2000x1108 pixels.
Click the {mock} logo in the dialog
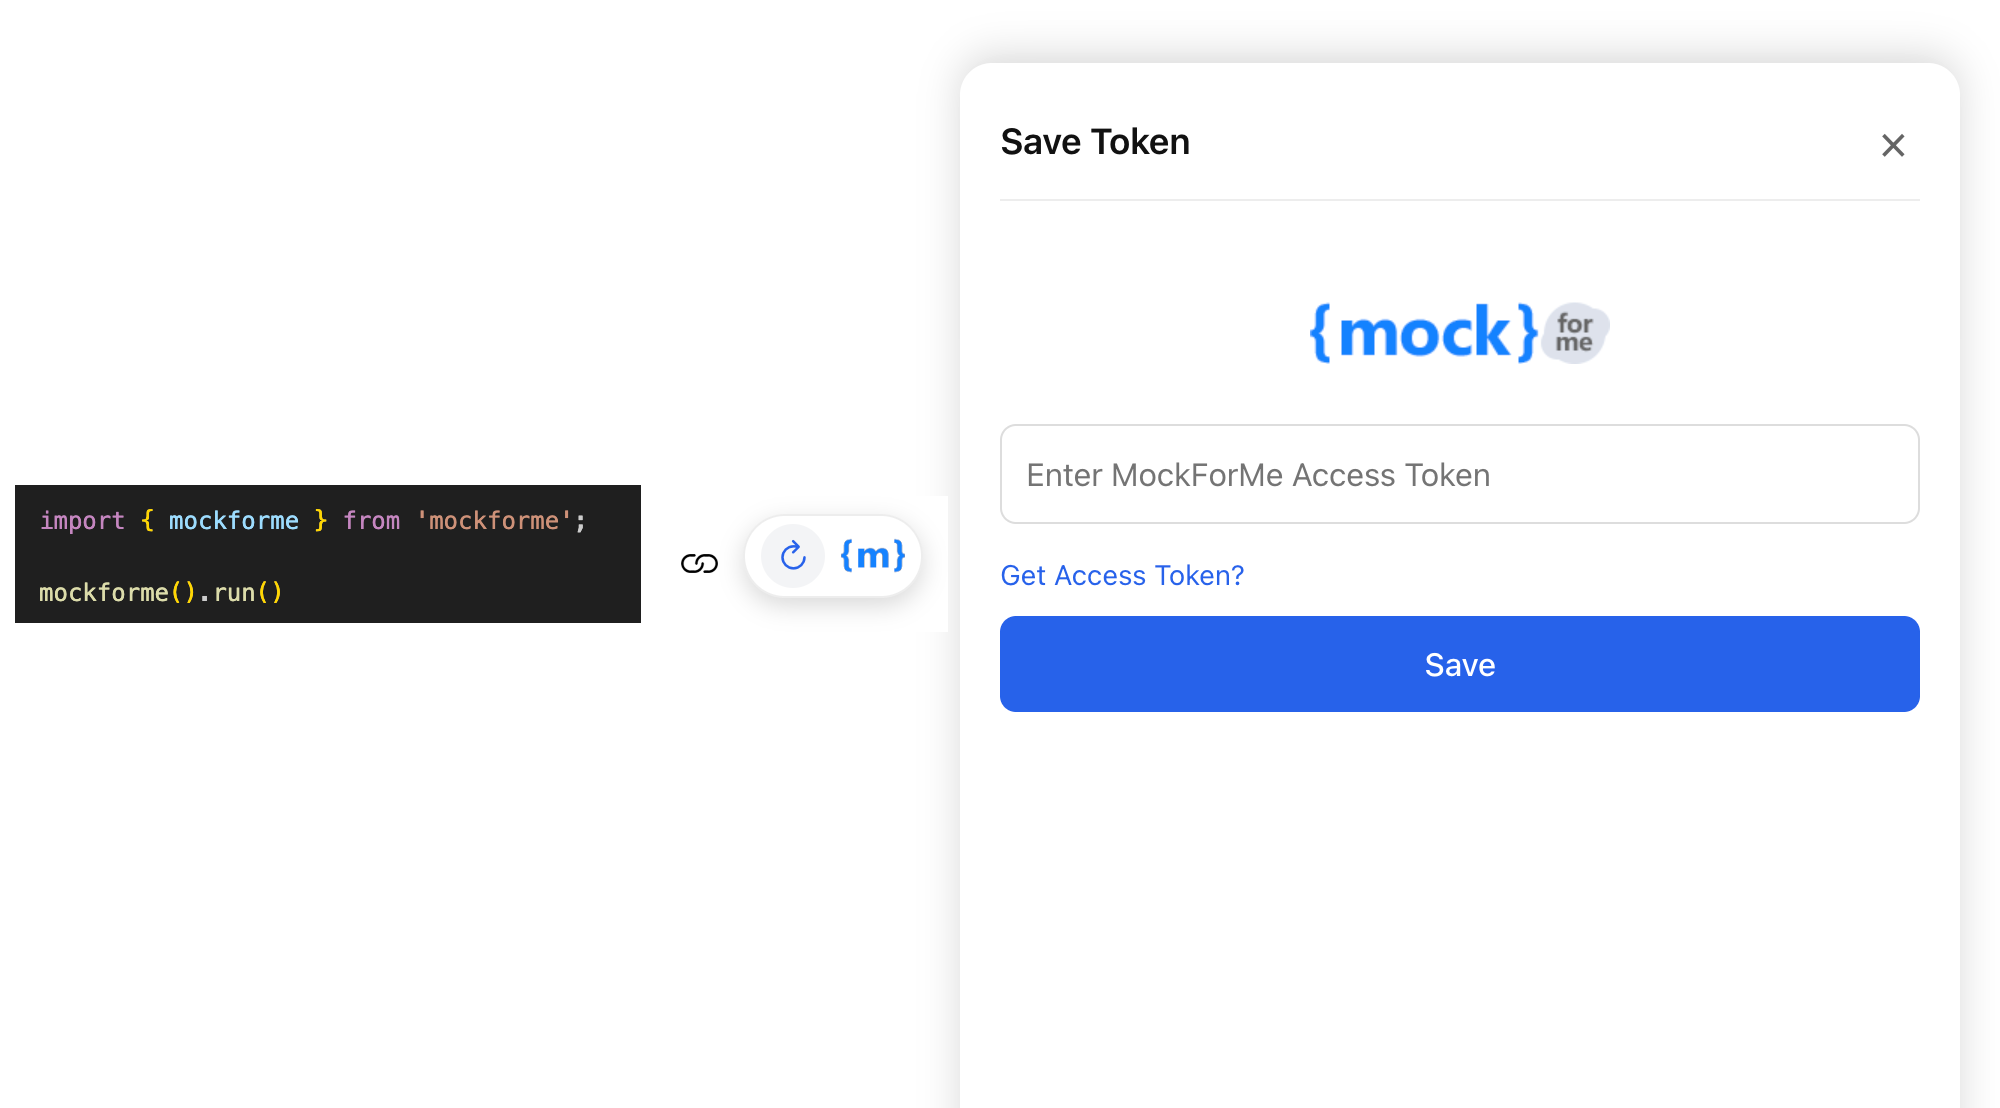point(1420,333)
